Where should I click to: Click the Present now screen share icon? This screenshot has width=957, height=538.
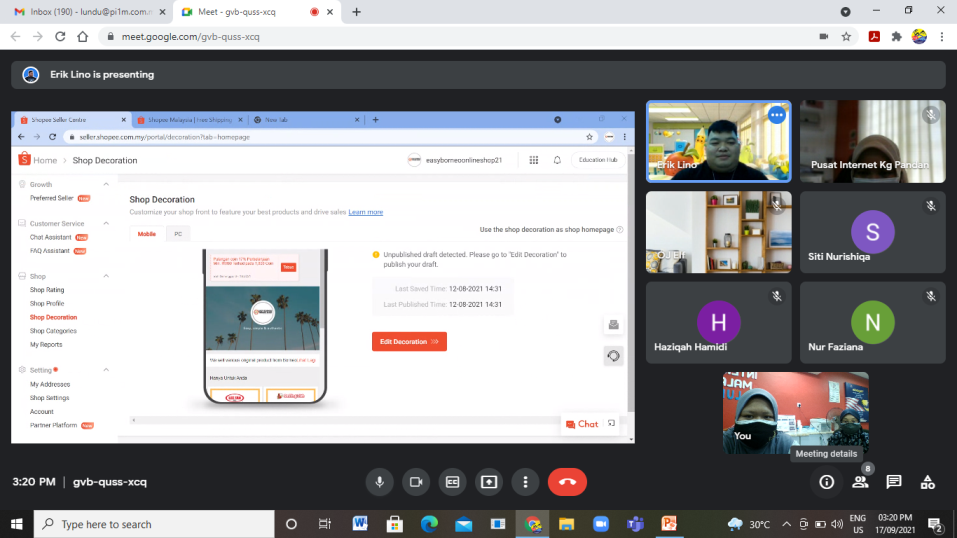click(x=489, y=482)
